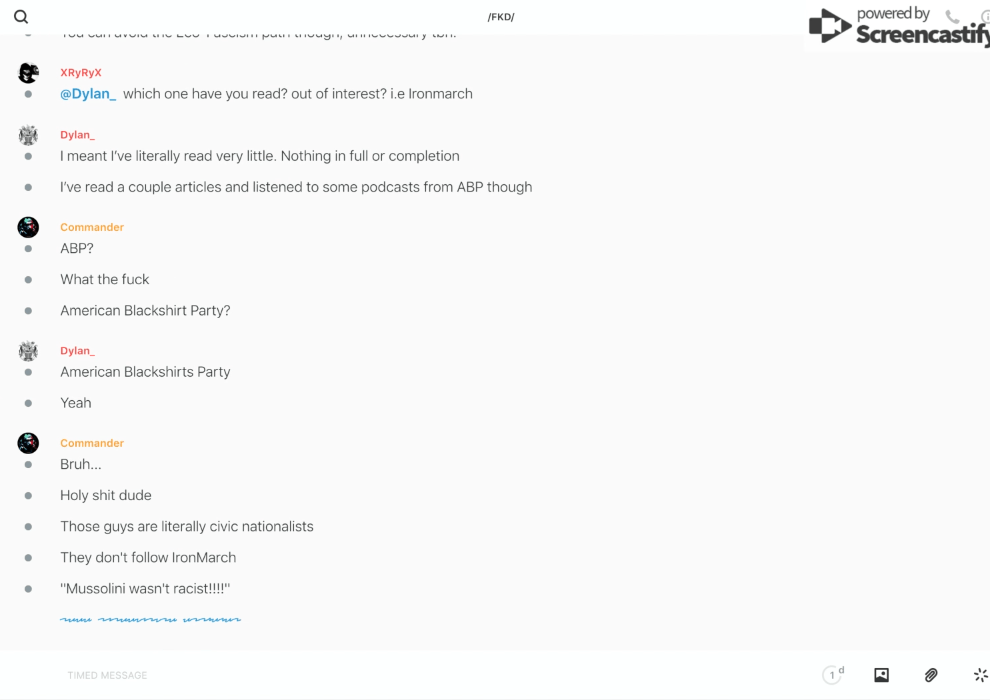Click the @Dylan_ mention link
This screenshot has height=700, width=990.
pos(88,94)
